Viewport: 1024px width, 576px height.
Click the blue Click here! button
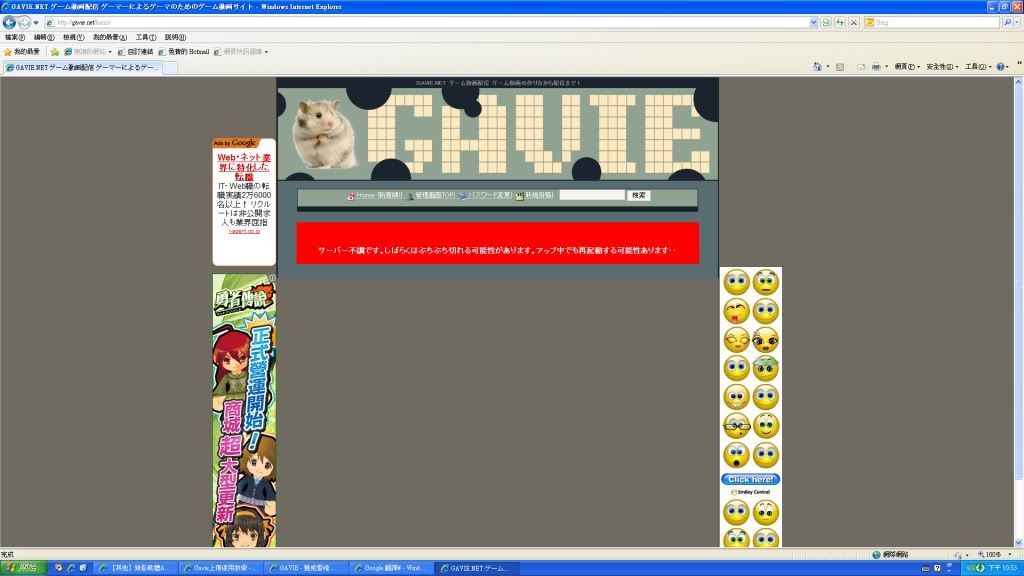(750, 479)
